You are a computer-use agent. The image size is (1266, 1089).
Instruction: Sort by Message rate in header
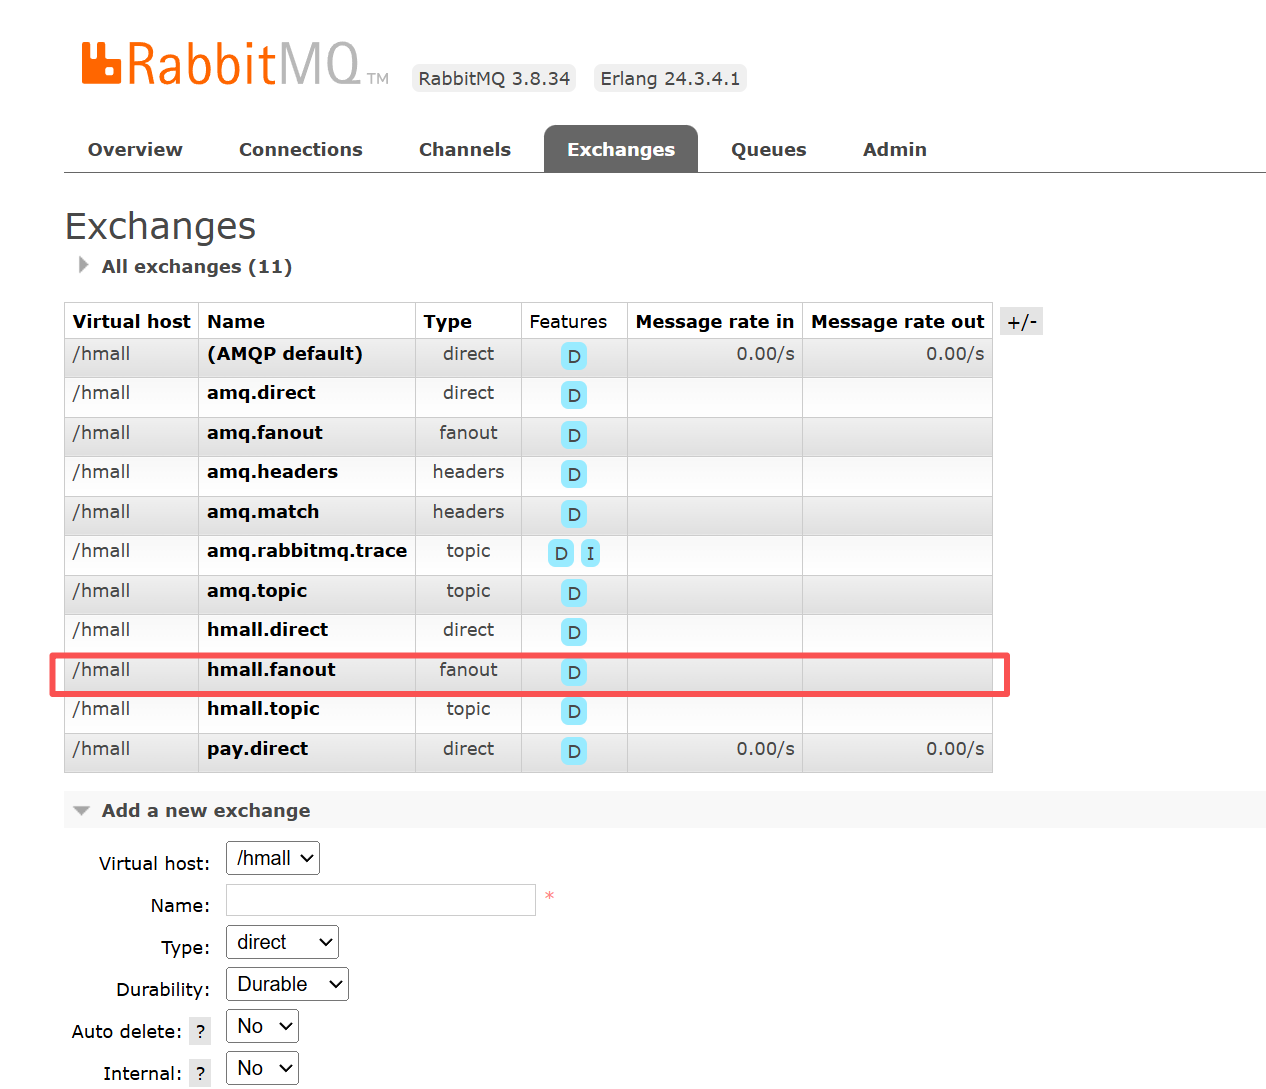(x=715, y=322)
